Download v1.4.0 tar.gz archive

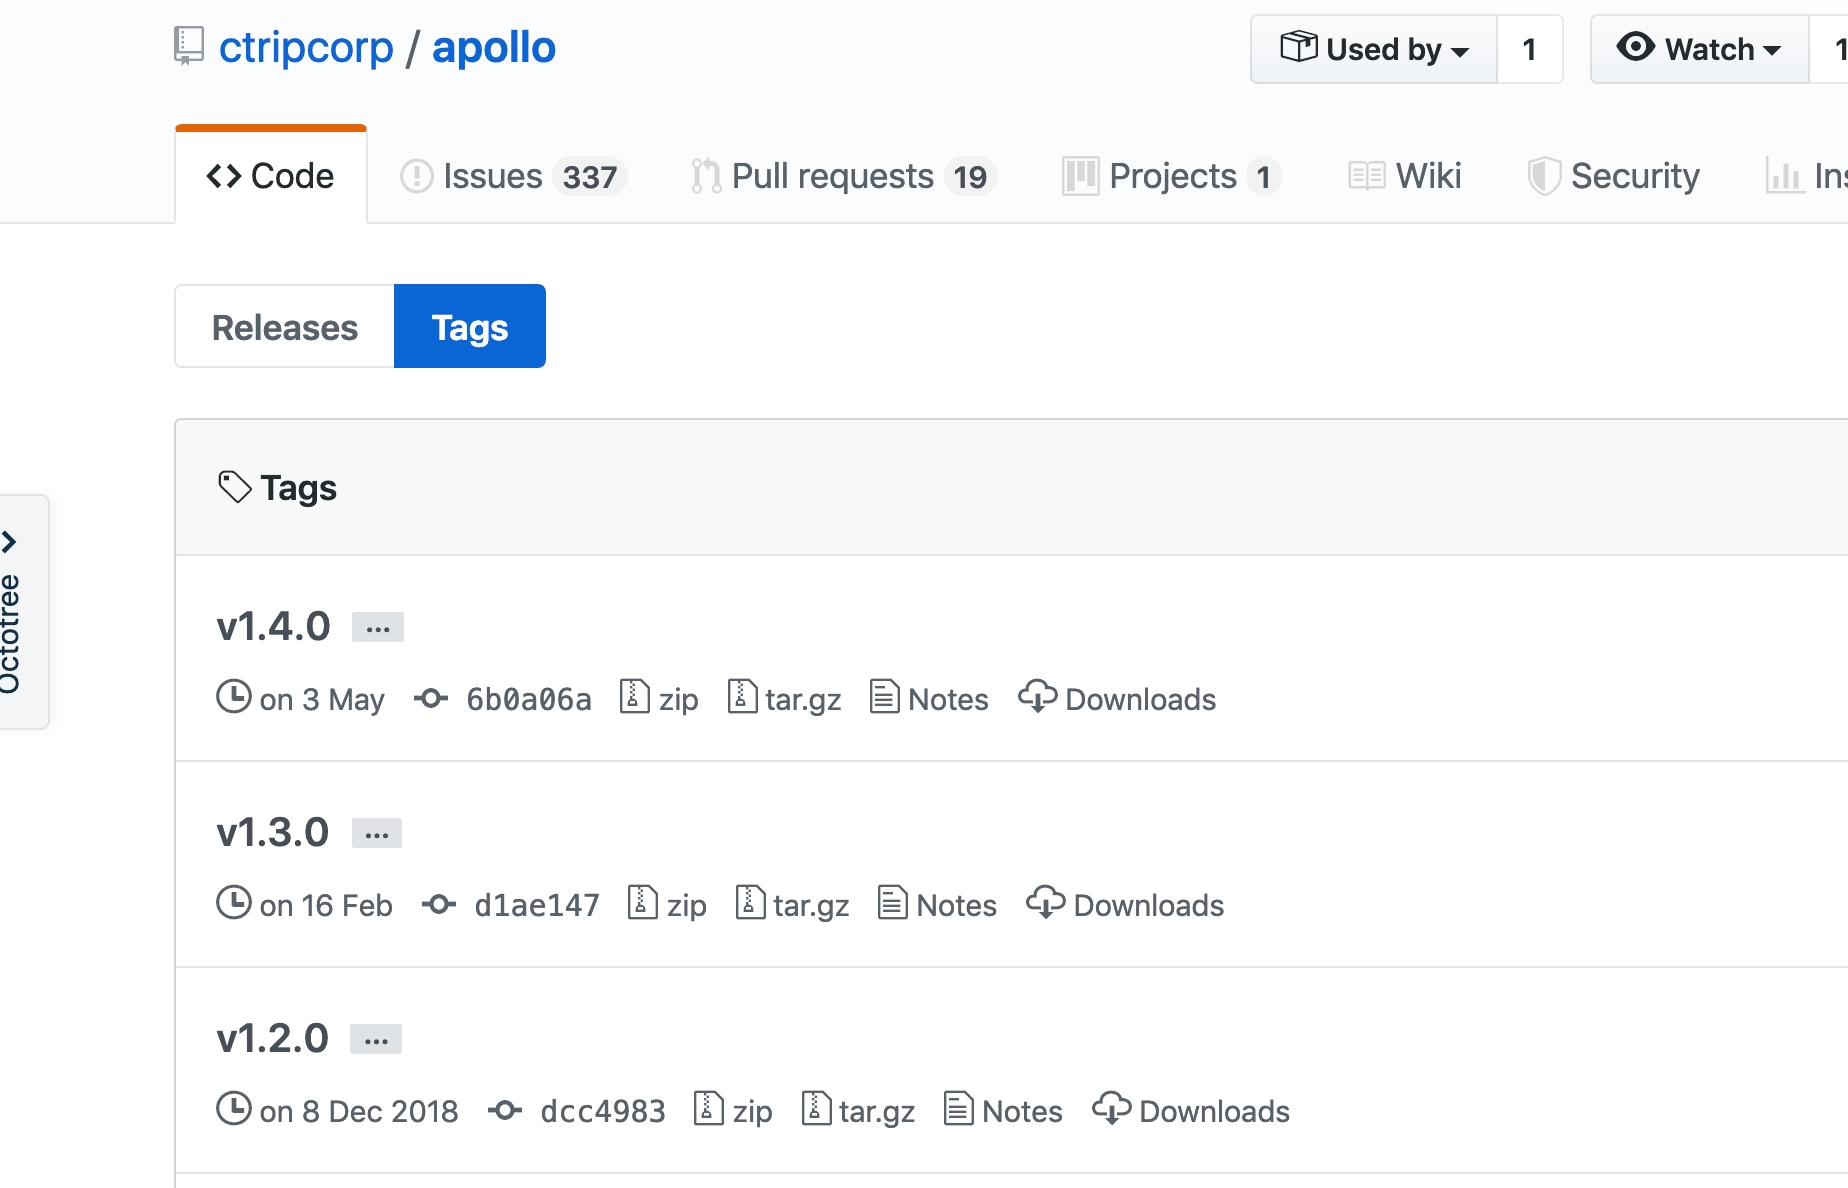click(803, 699)
